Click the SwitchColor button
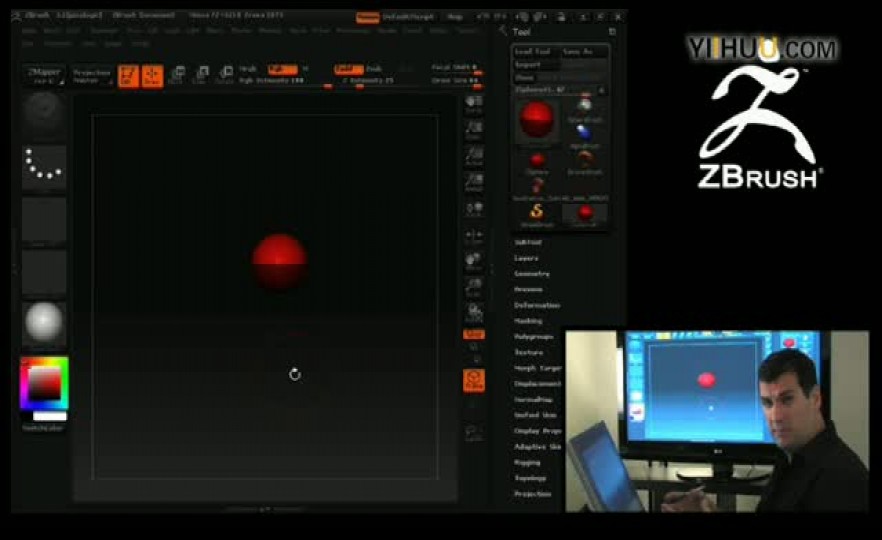This screenshot has height=540, width=882. pyautogui.click(x=43, y=429)
